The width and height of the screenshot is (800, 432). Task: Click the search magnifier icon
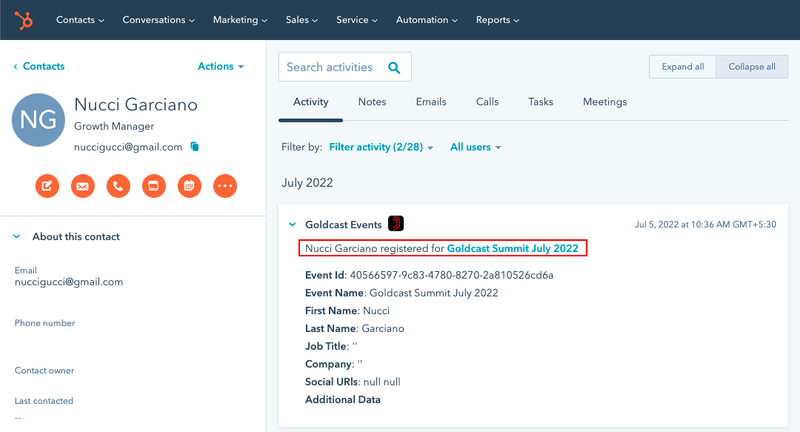pos(394,68)
